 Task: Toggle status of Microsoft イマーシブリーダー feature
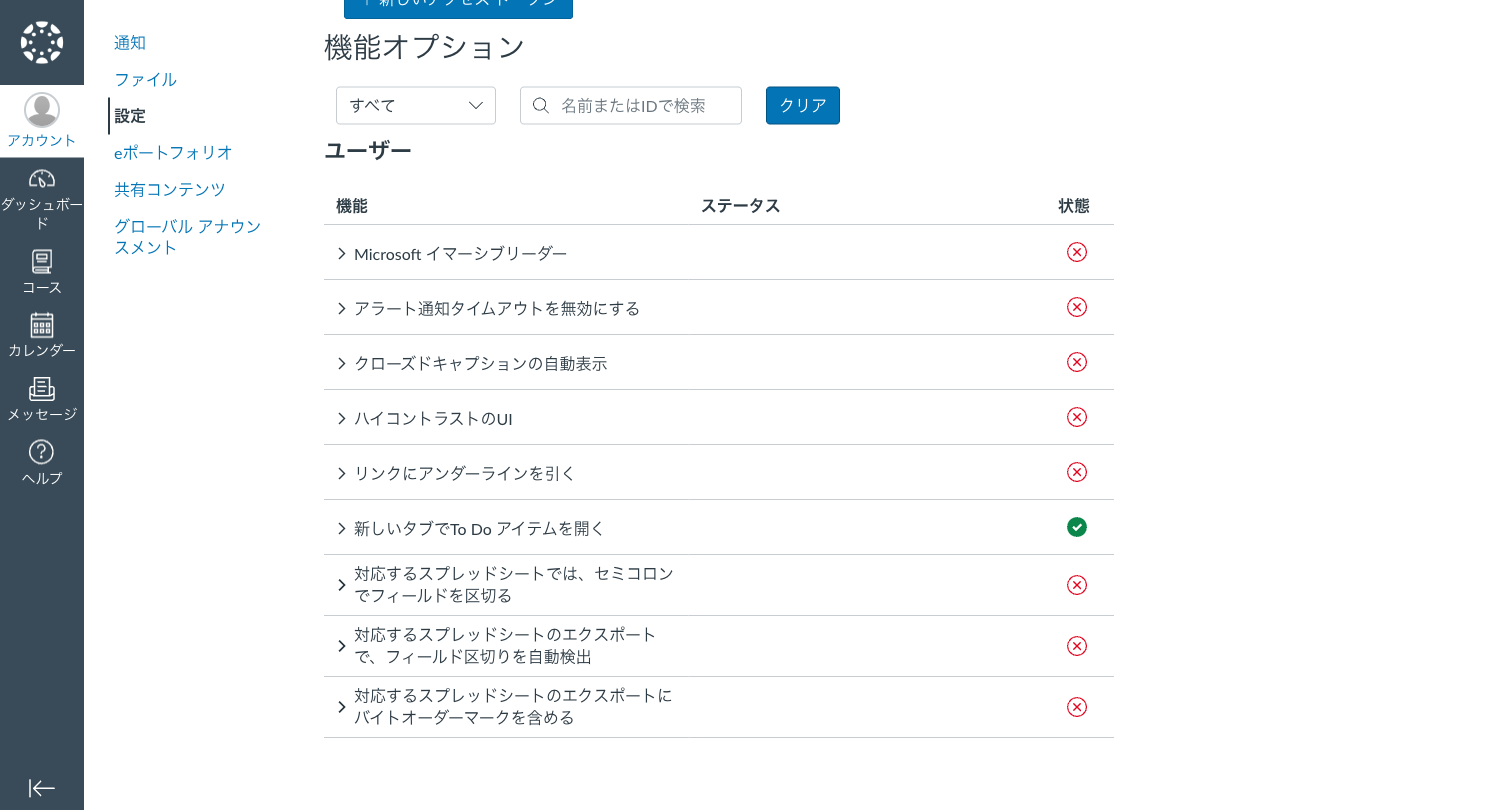(x=1076, y=252)
